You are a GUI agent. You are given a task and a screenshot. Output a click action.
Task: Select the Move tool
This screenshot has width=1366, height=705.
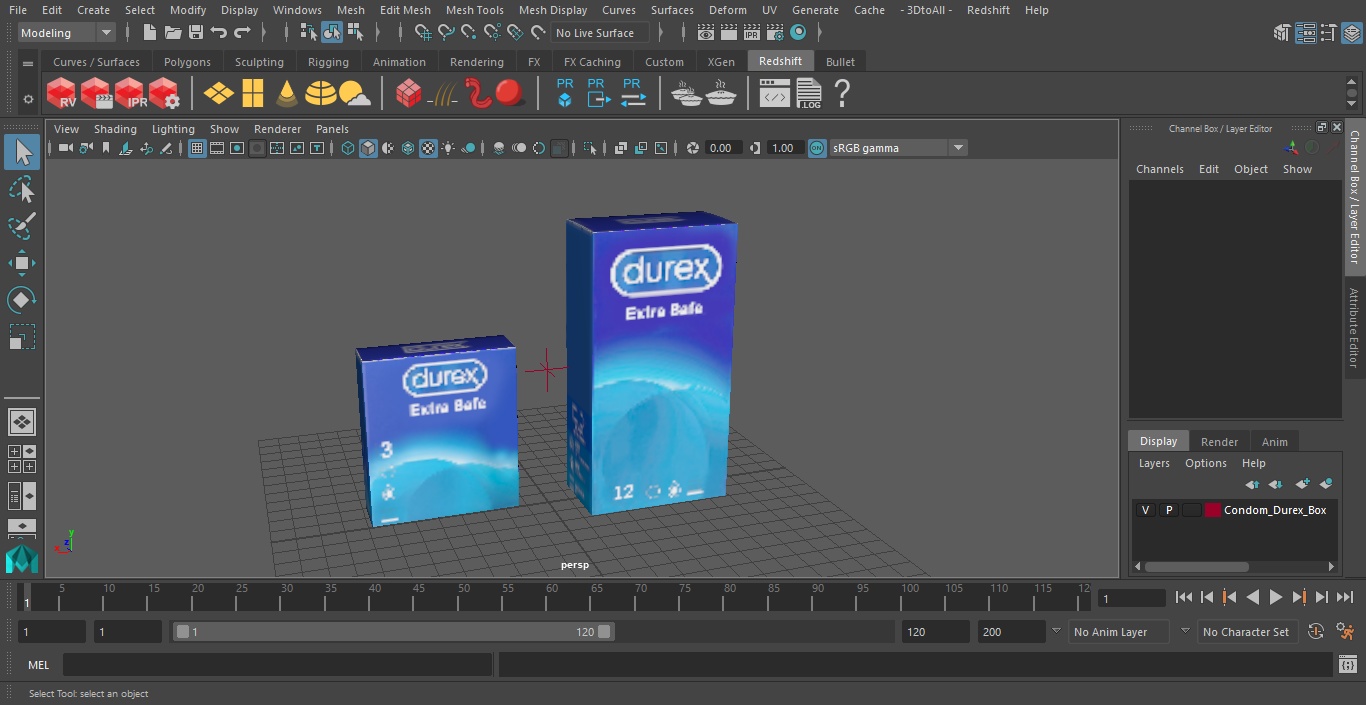pos(21,263)
